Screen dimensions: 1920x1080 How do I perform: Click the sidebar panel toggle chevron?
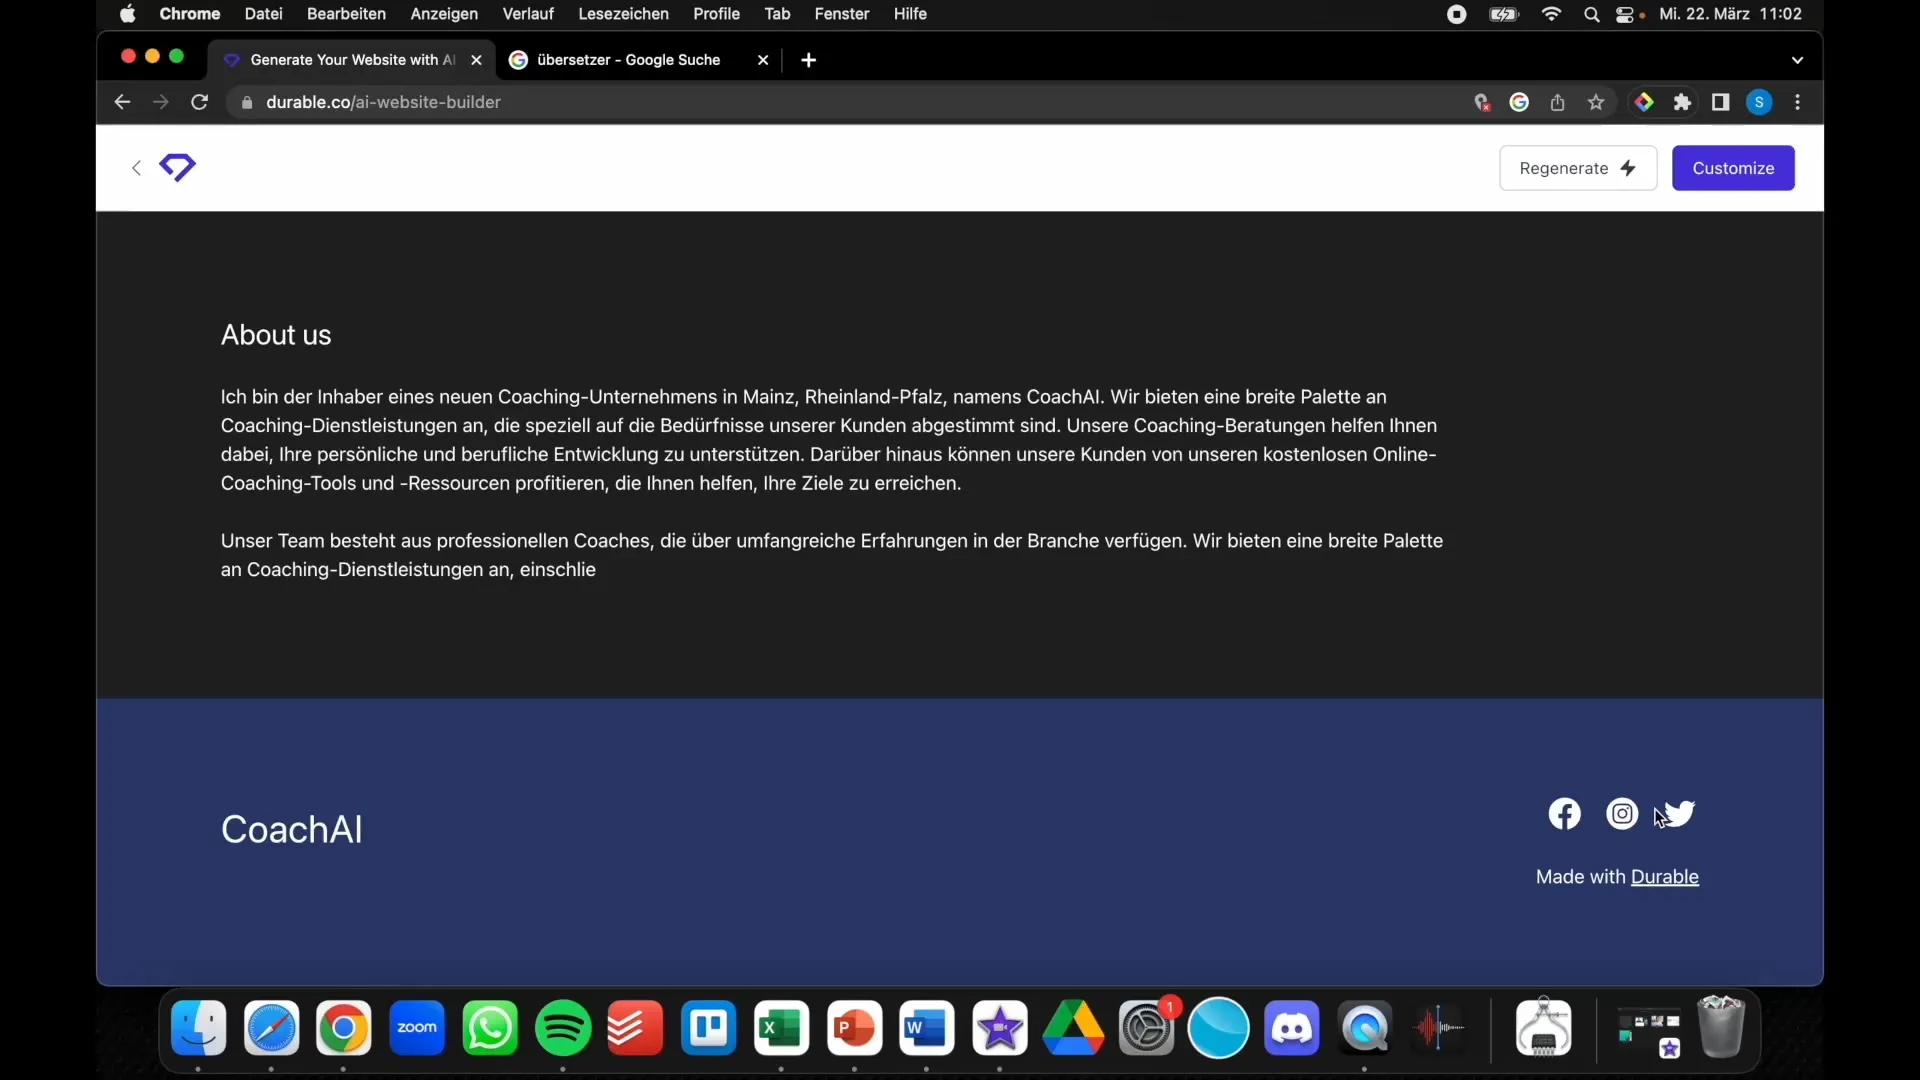tap(137, 167)
